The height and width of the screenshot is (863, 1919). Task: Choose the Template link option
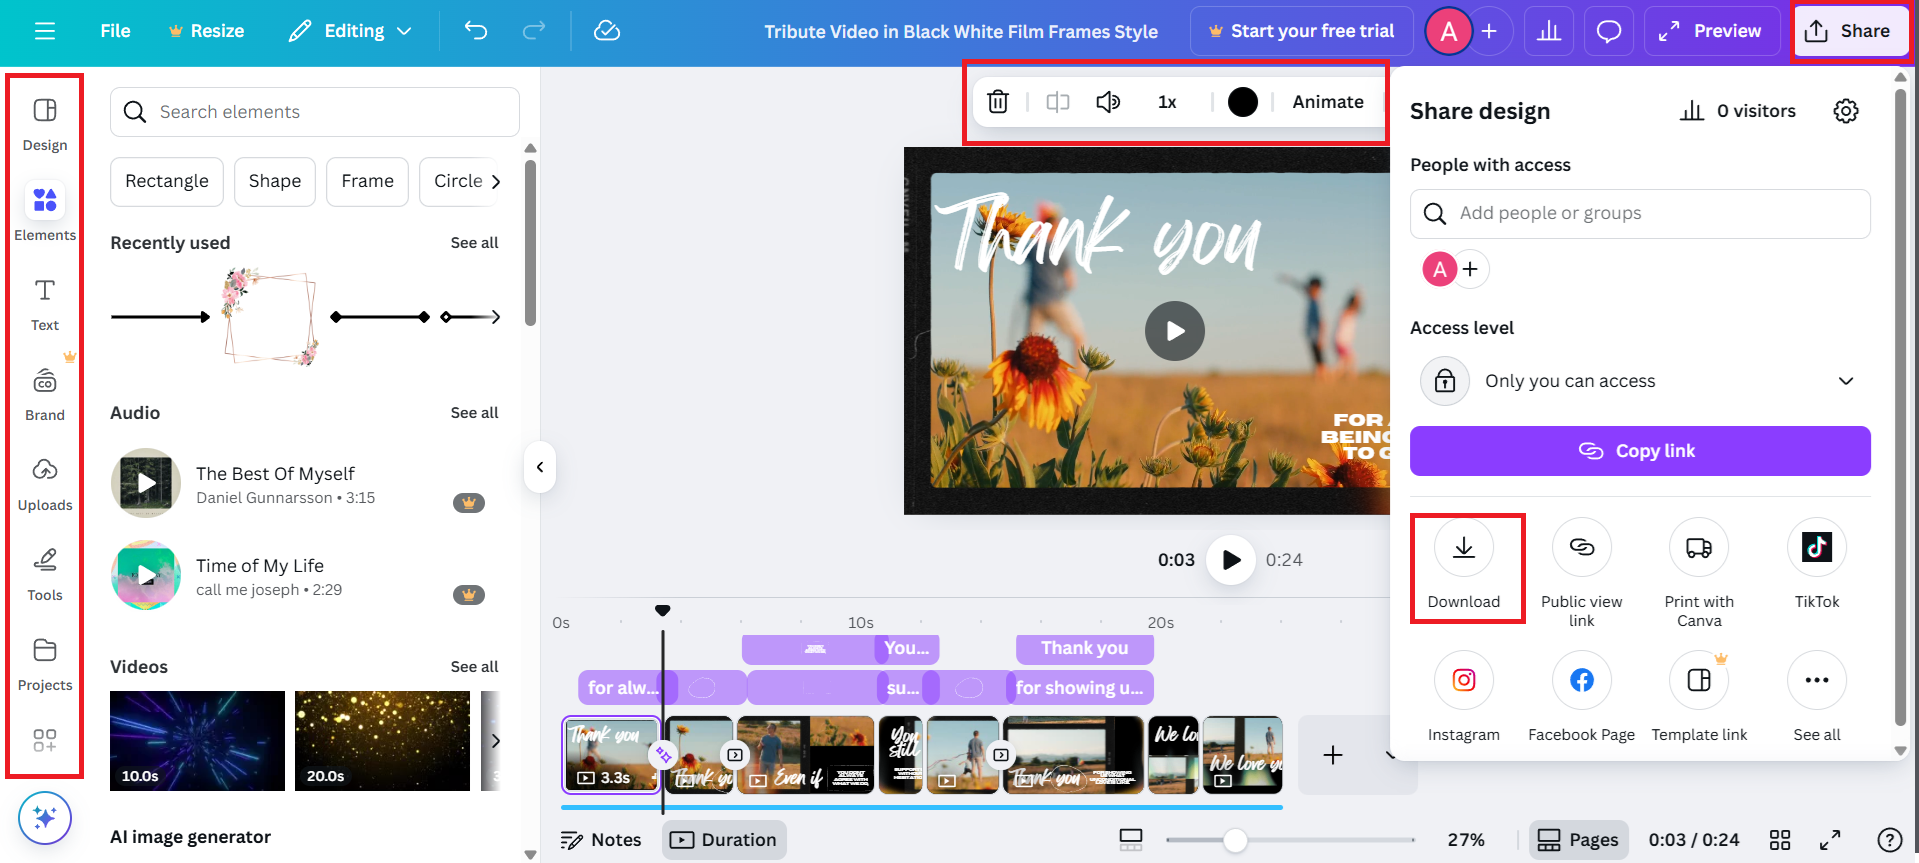[1699, 697]
